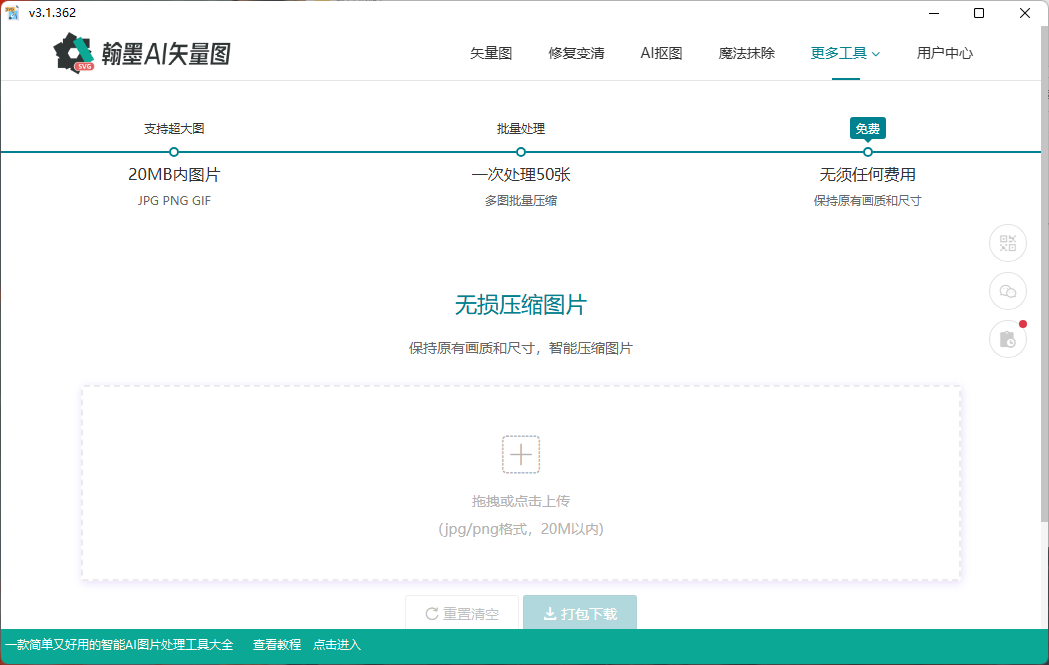Select the 魔法抹除 tab
Screen dimensions: 1049x665
click(x=746, y=54)
